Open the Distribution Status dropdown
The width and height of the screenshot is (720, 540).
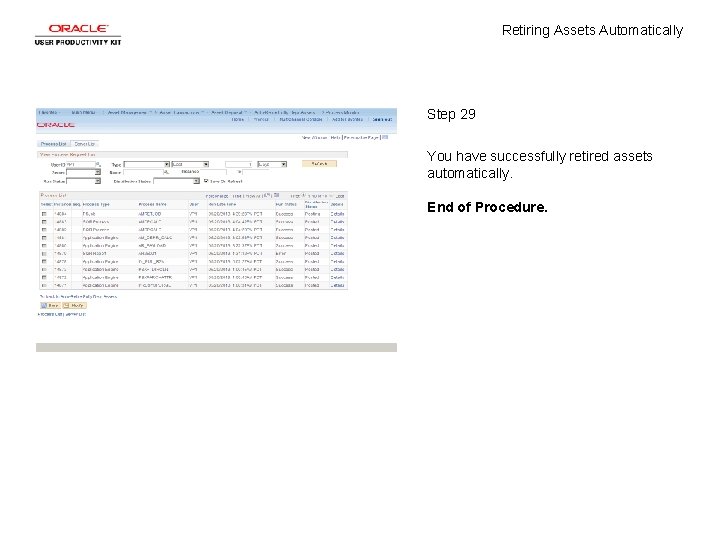(x=176, y=181)
